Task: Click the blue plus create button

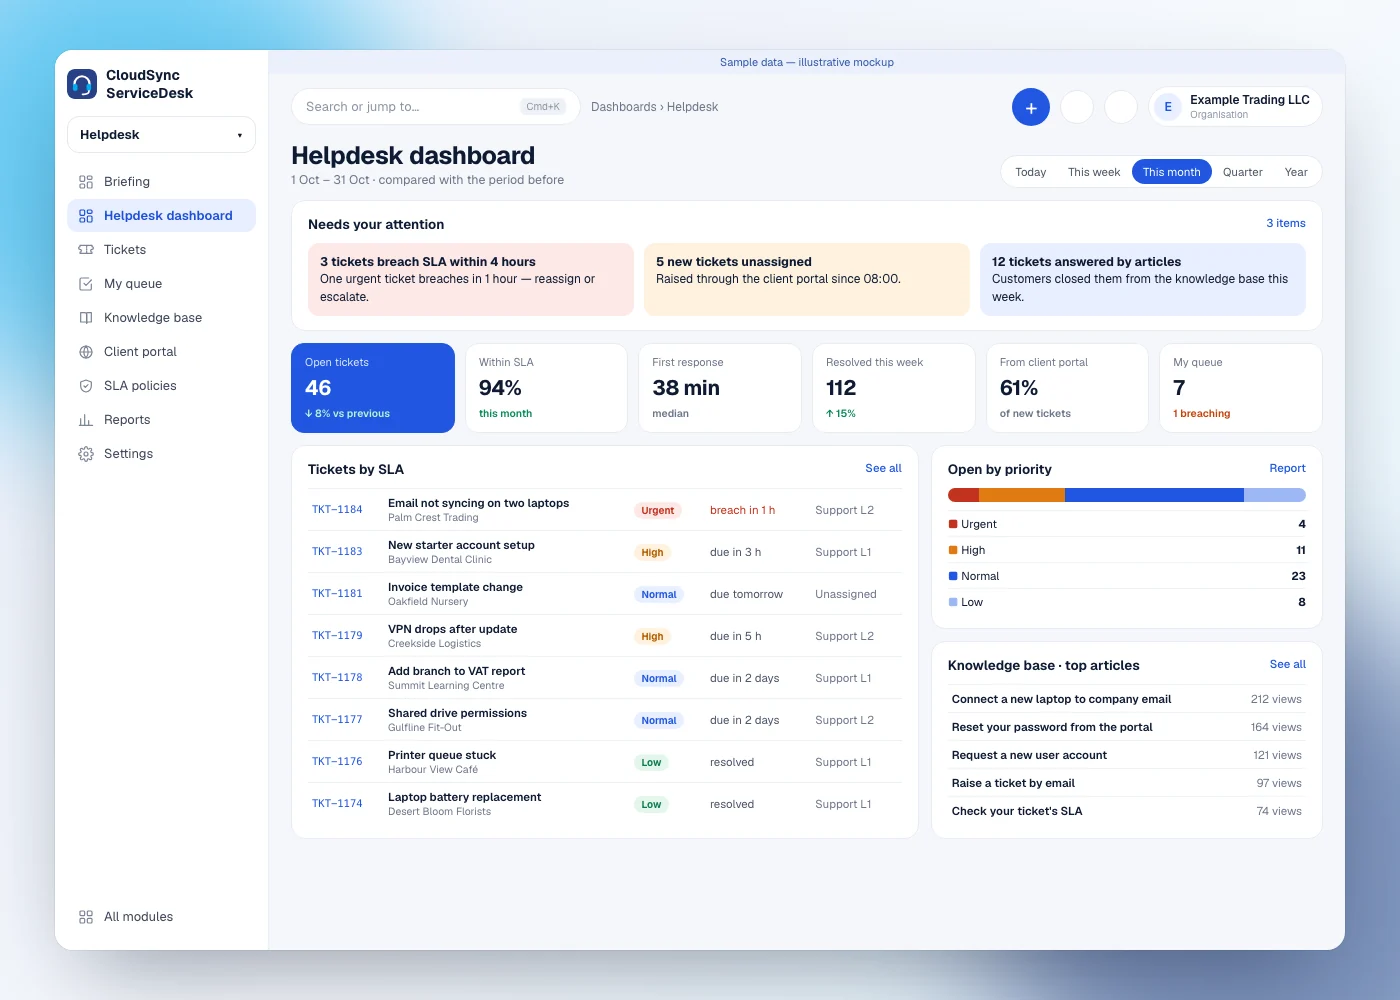Action: coord(1031,107)
